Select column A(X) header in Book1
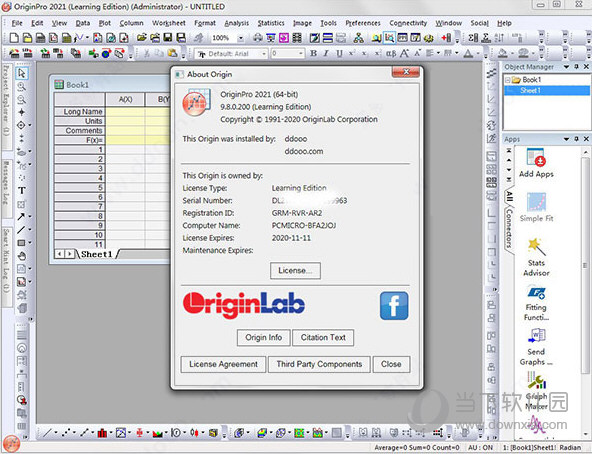The height and width of the screenshot is (454, 592). tap(125, 99)
